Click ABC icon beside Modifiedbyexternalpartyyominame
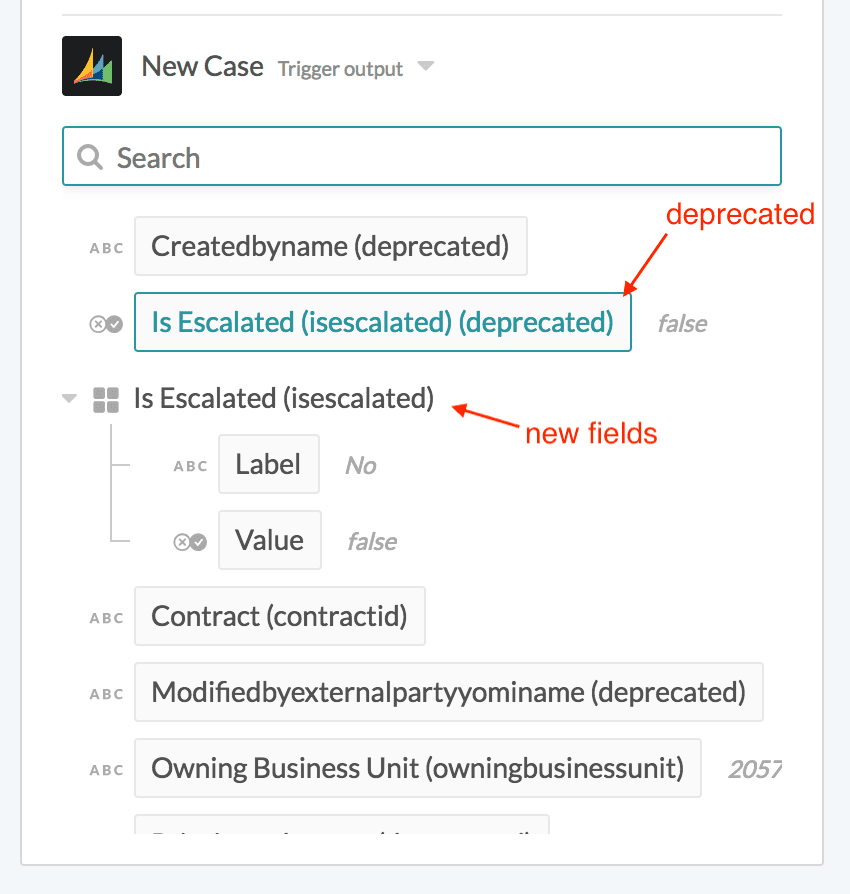This screenshot has width=850, height=894. [106, 694]
